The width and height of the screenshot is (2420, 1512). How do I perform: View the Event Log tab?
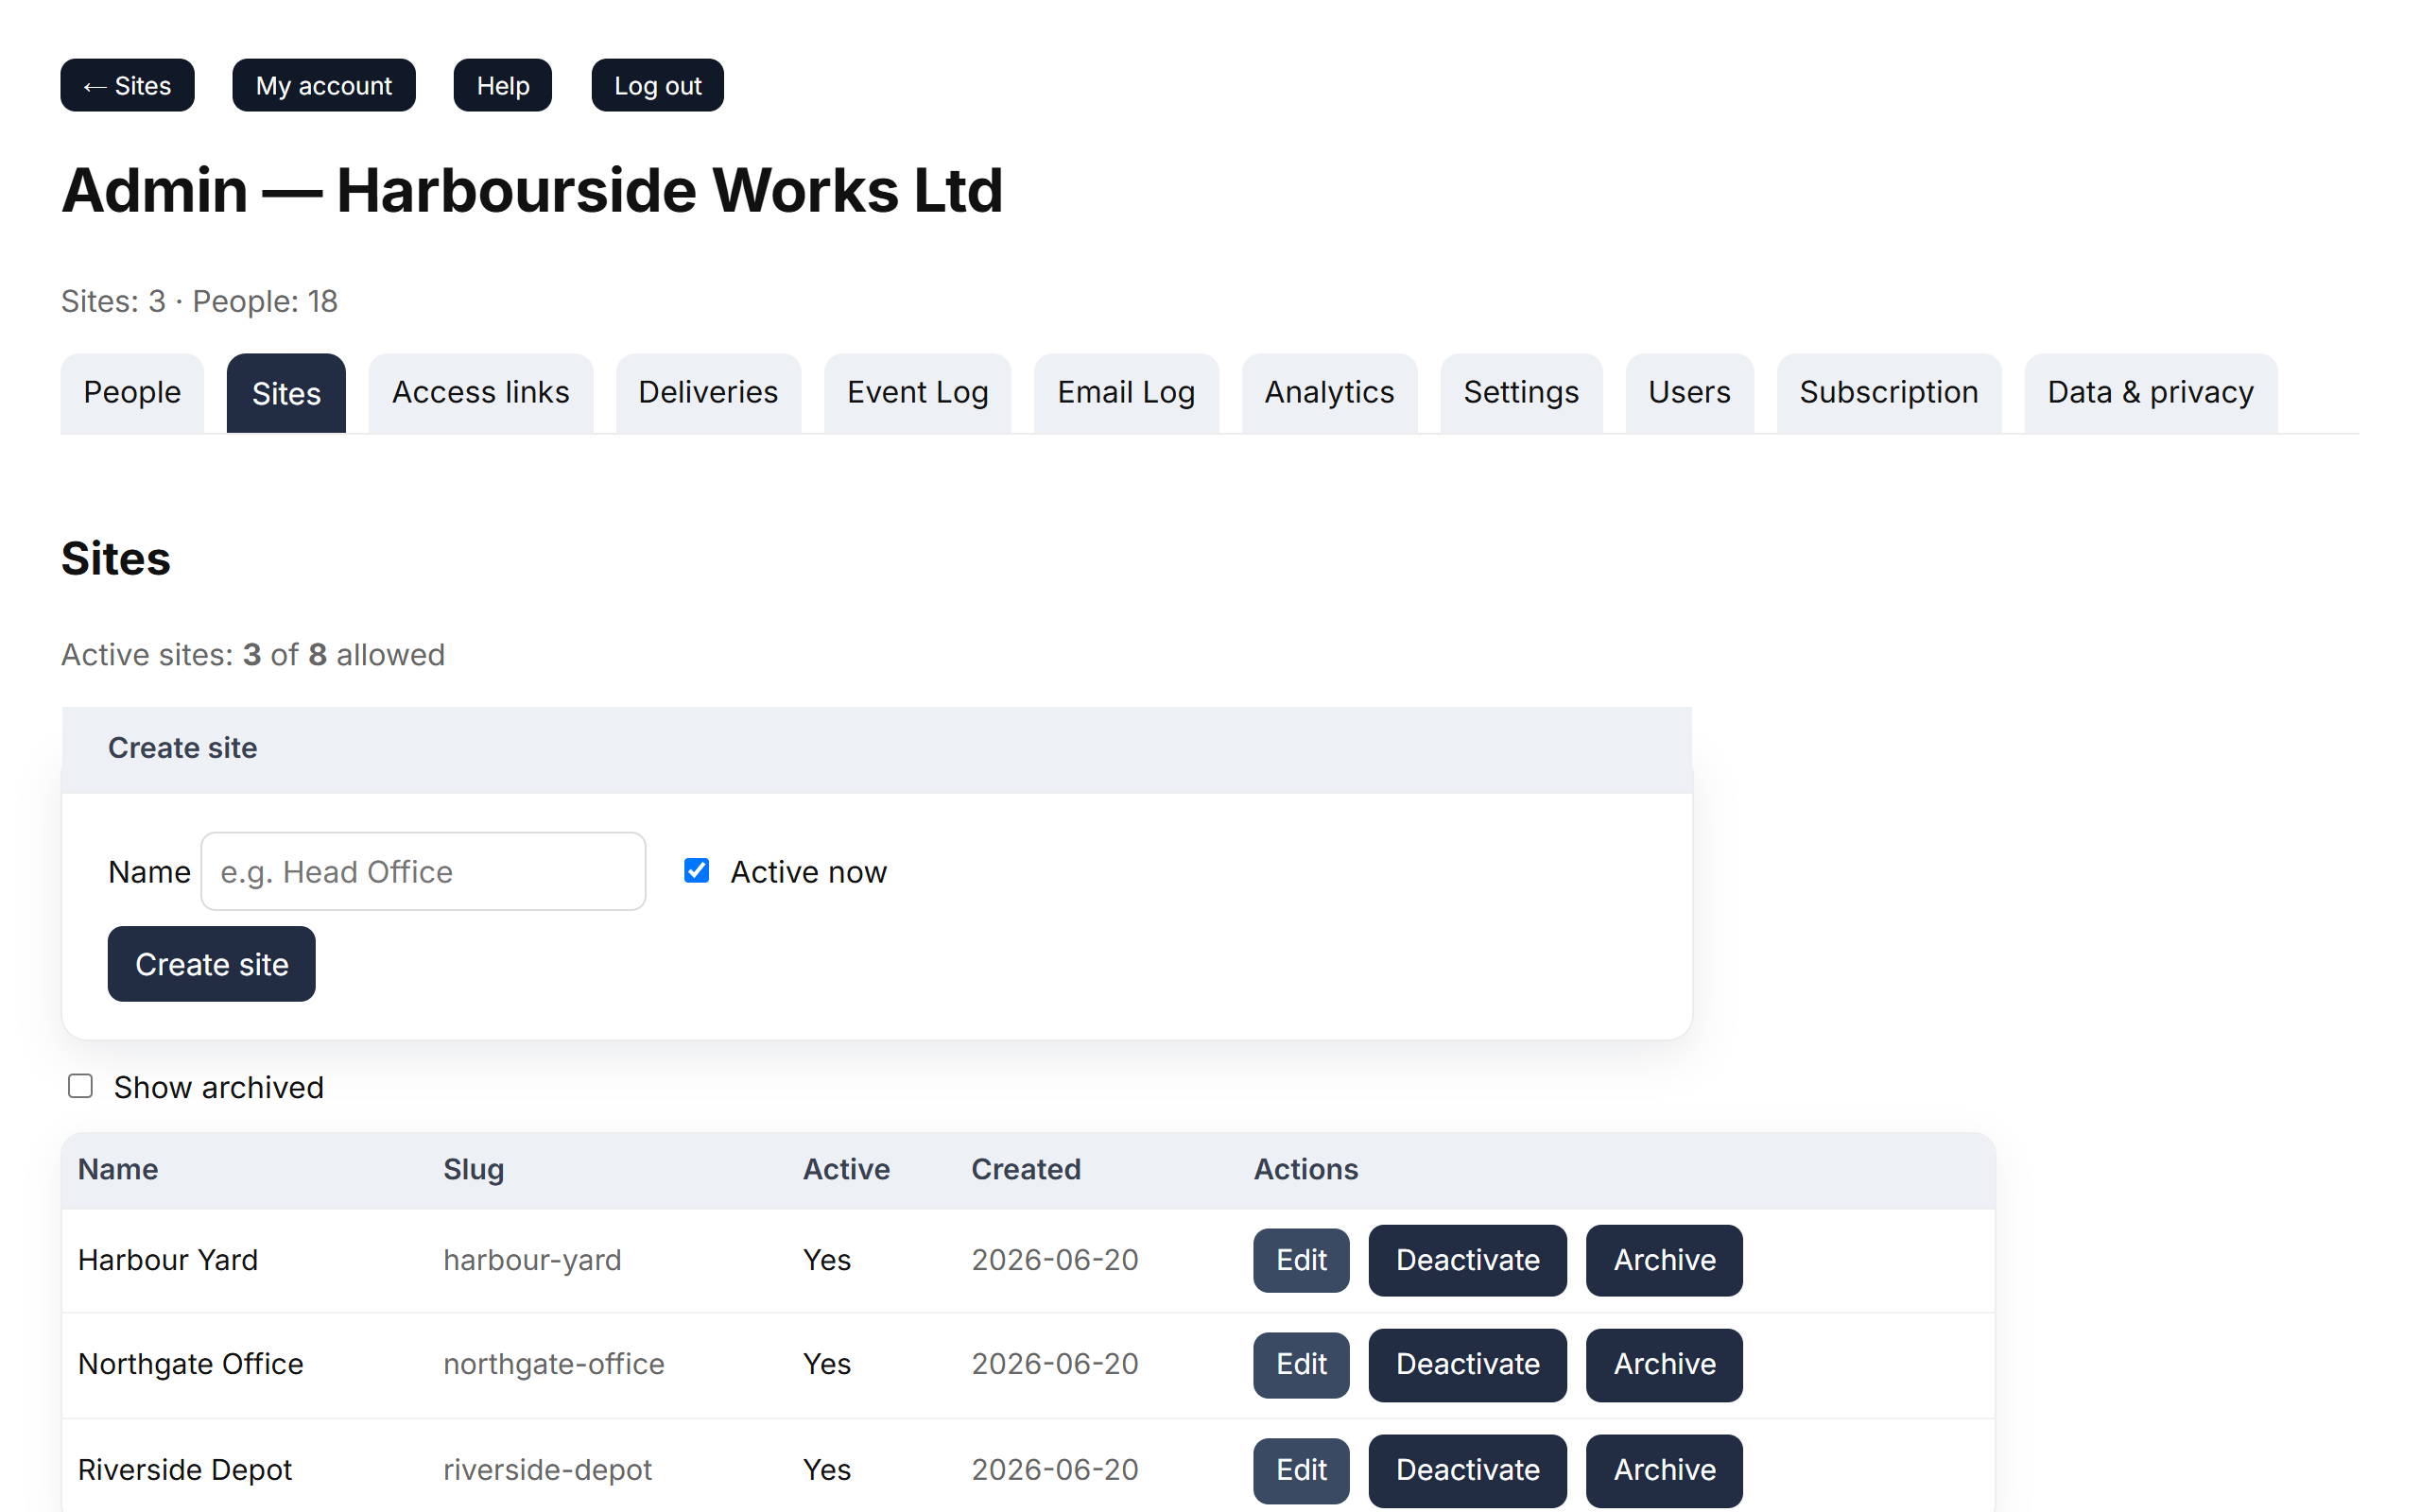click(x=917, y=392)
